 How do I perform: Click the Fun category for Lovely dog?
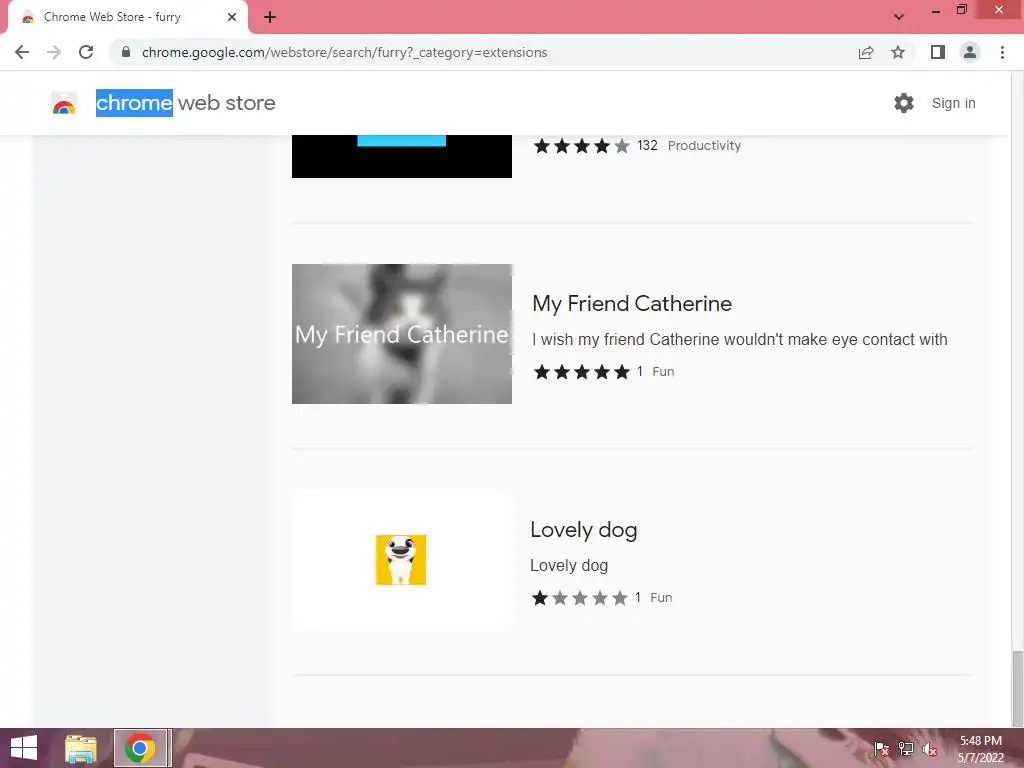coord(661,598)
